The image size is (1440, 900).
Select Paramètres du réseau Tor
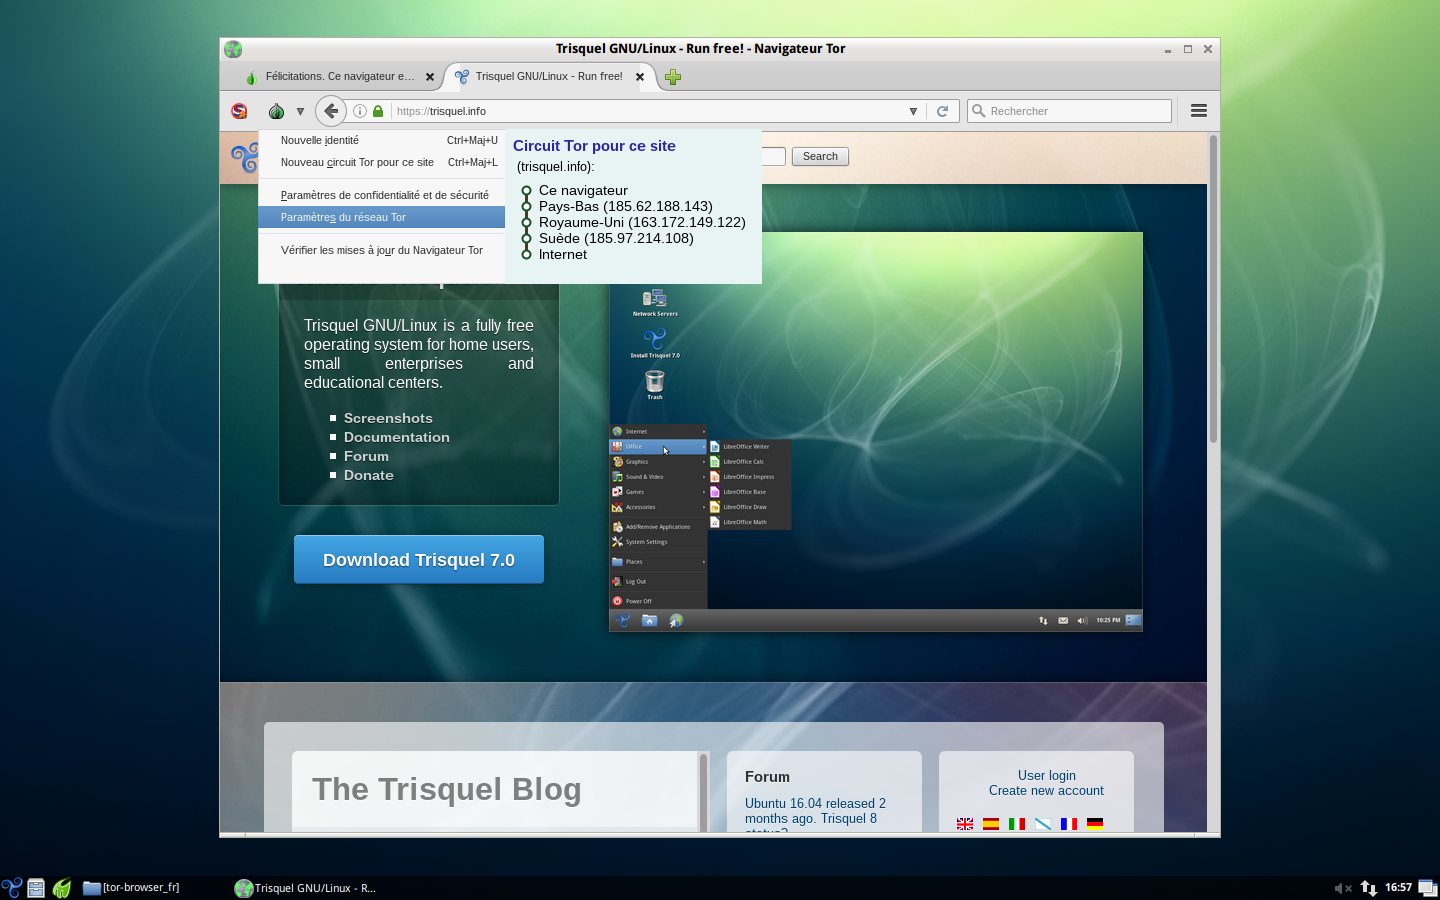click(382, 217)
